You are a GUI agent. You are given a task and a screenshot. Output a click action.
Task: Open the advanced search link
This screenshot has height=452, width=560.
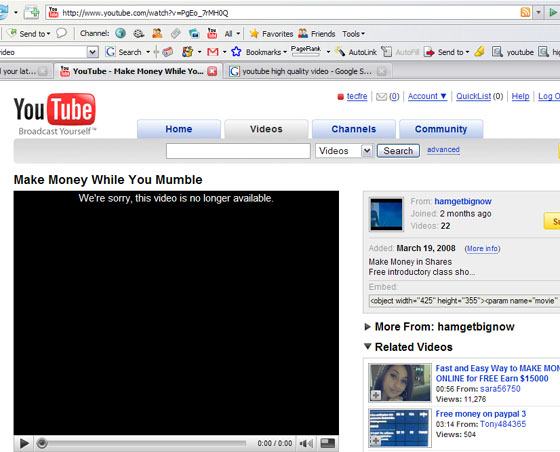pyautogui.click(x=443, y=150)
